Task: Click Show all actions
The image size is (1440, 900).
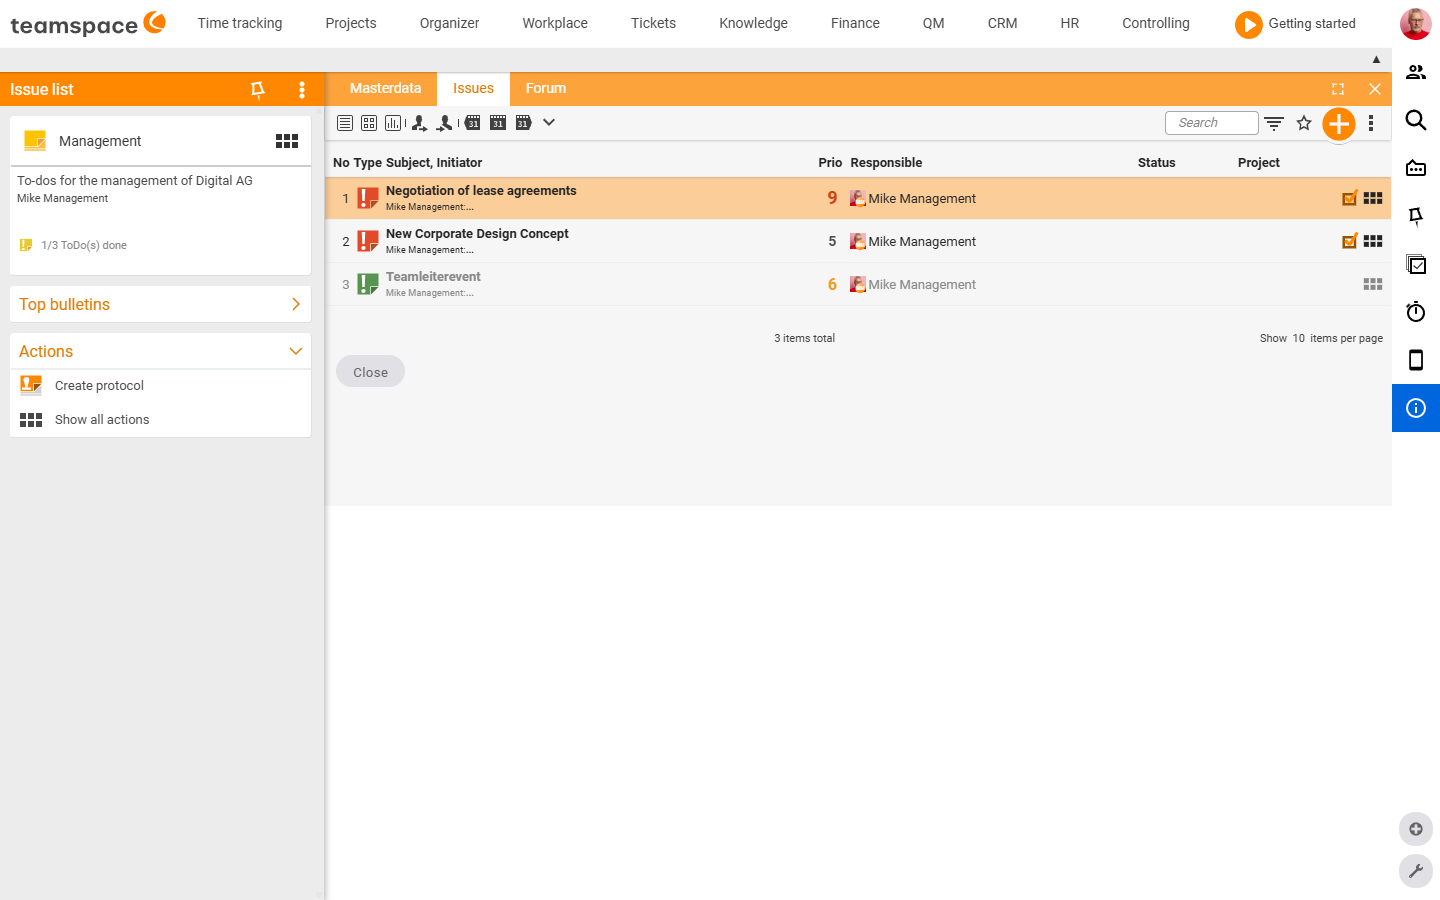Action: (102, 420)
